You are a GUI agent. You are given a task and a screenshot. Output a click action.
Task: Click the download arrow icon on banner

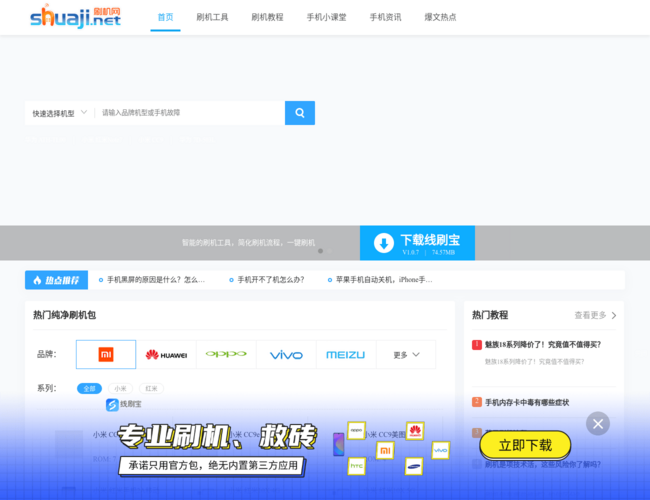(x=384, y=243)
